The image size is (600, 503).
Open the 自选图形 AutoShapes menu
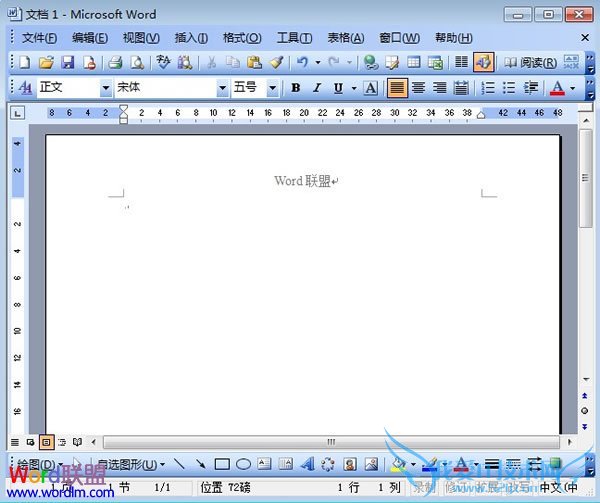pos(131,464)
